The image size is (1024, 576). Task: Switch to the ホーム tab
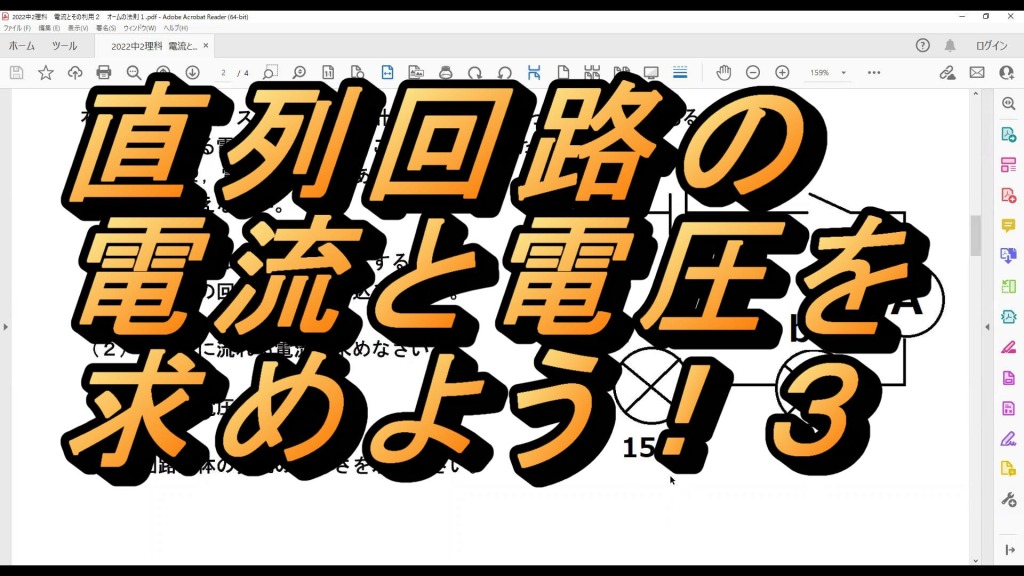pos(22,46)
